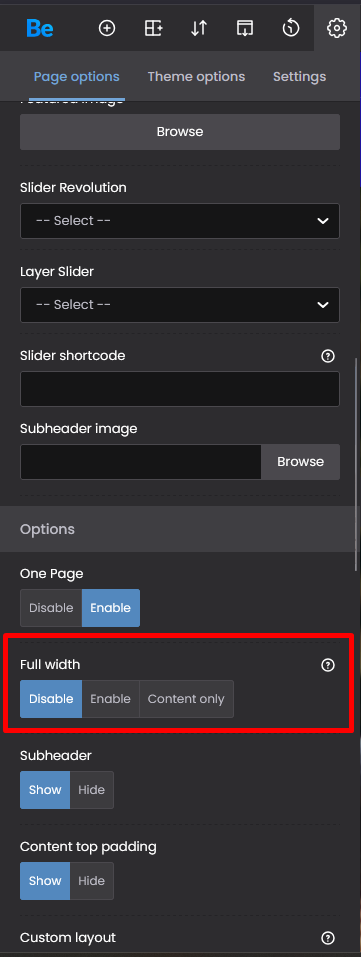Browse for a Subheader image
Screen dimensions: 361x957
pos(301,462)
